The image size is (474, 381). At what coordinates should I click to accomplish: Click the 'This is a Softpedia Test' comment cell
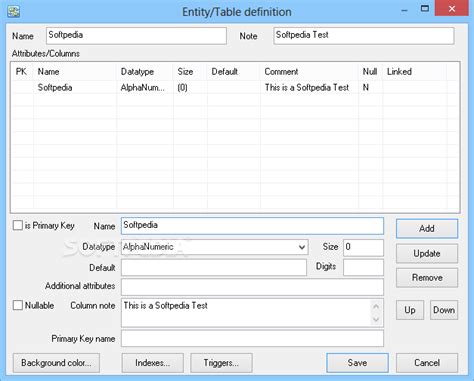(x=307, y=87)
